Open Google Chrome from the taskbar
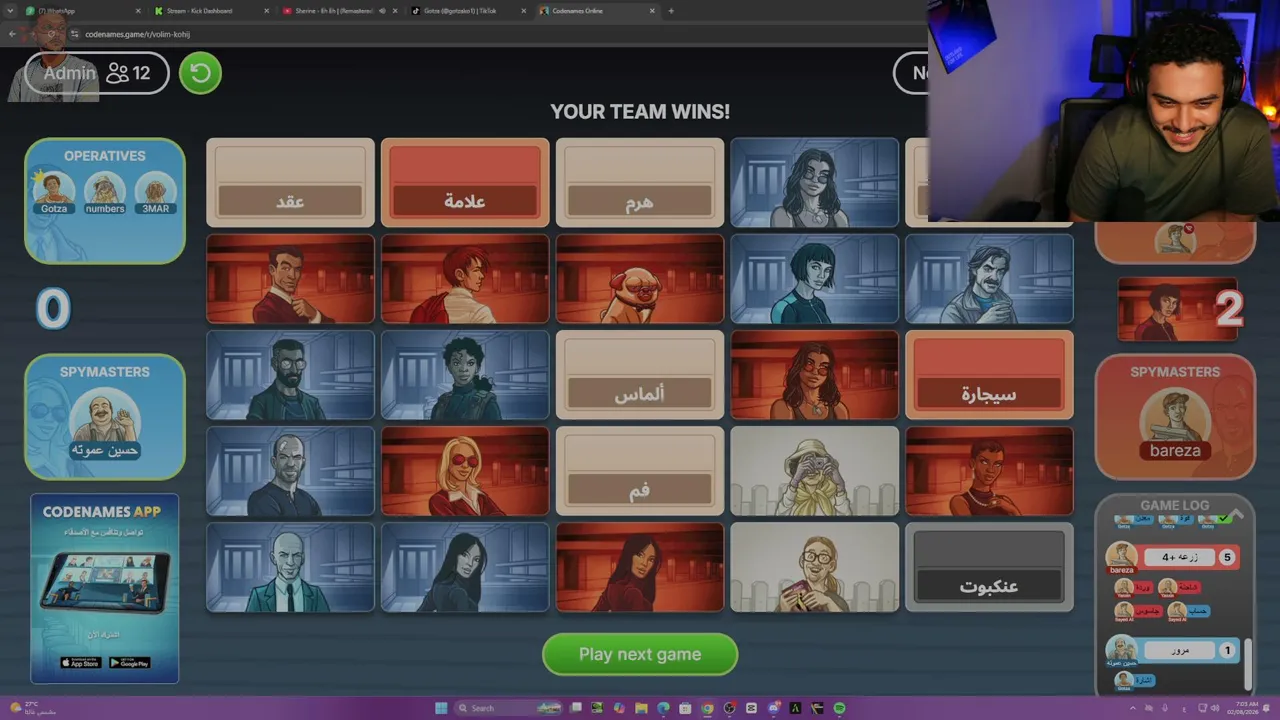 pyautogui.click(x=707, y=708)
